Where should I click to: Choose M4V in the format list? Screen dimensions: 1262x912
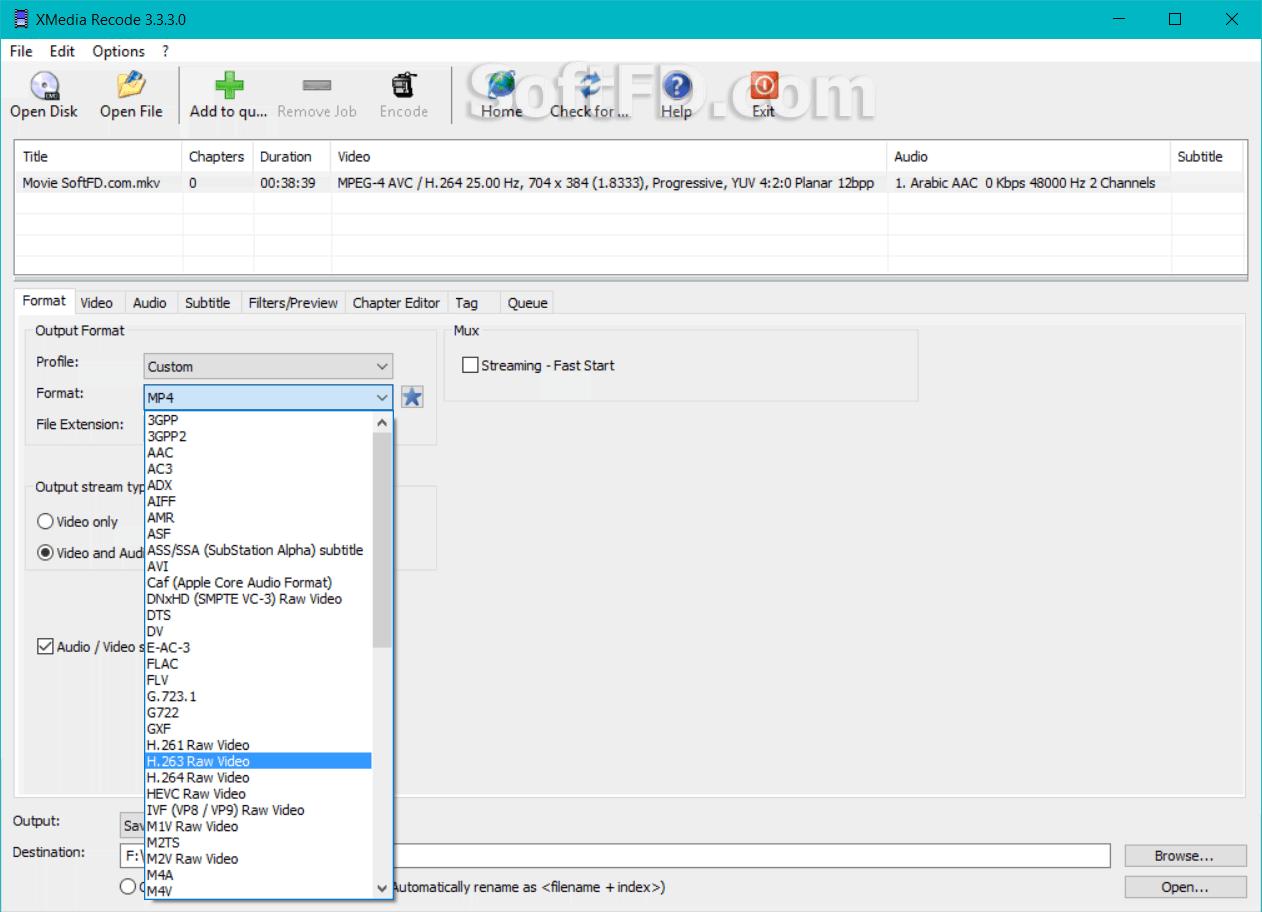[258, 891]
